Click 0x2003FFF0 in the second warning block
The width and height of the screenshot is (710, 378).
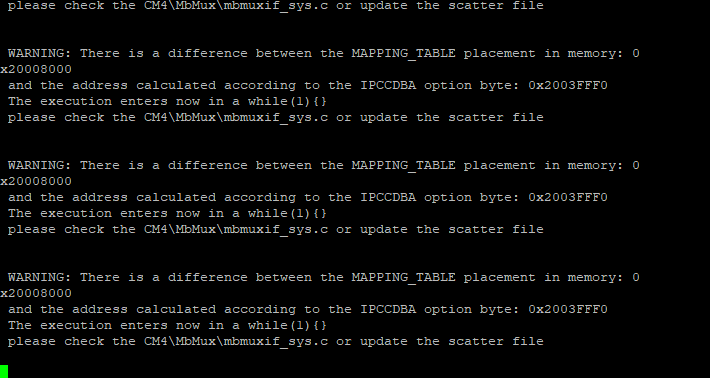[567, 197]
